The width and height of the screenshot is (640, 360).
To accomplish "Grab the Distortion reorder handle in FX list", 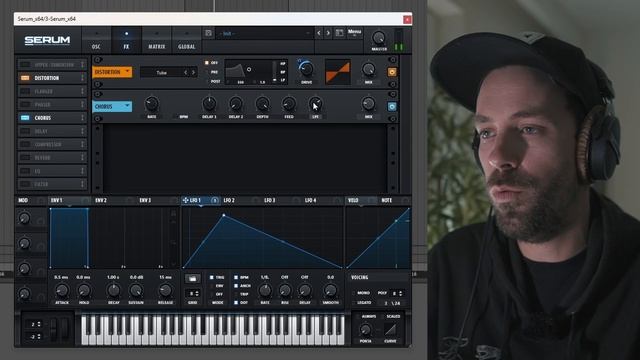I will click(82, 78).
